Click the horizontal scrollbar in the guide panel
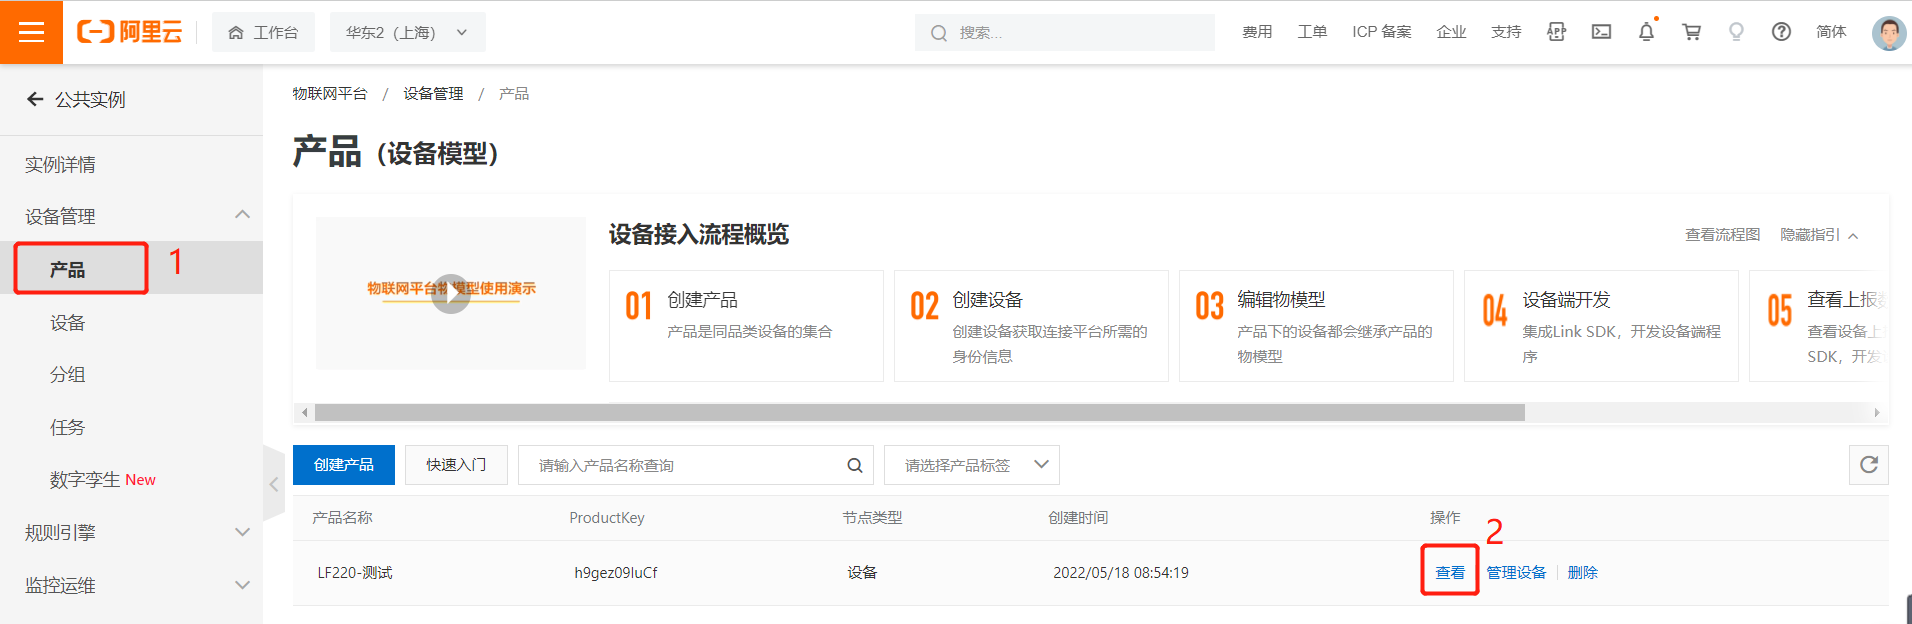 (919, 412)
